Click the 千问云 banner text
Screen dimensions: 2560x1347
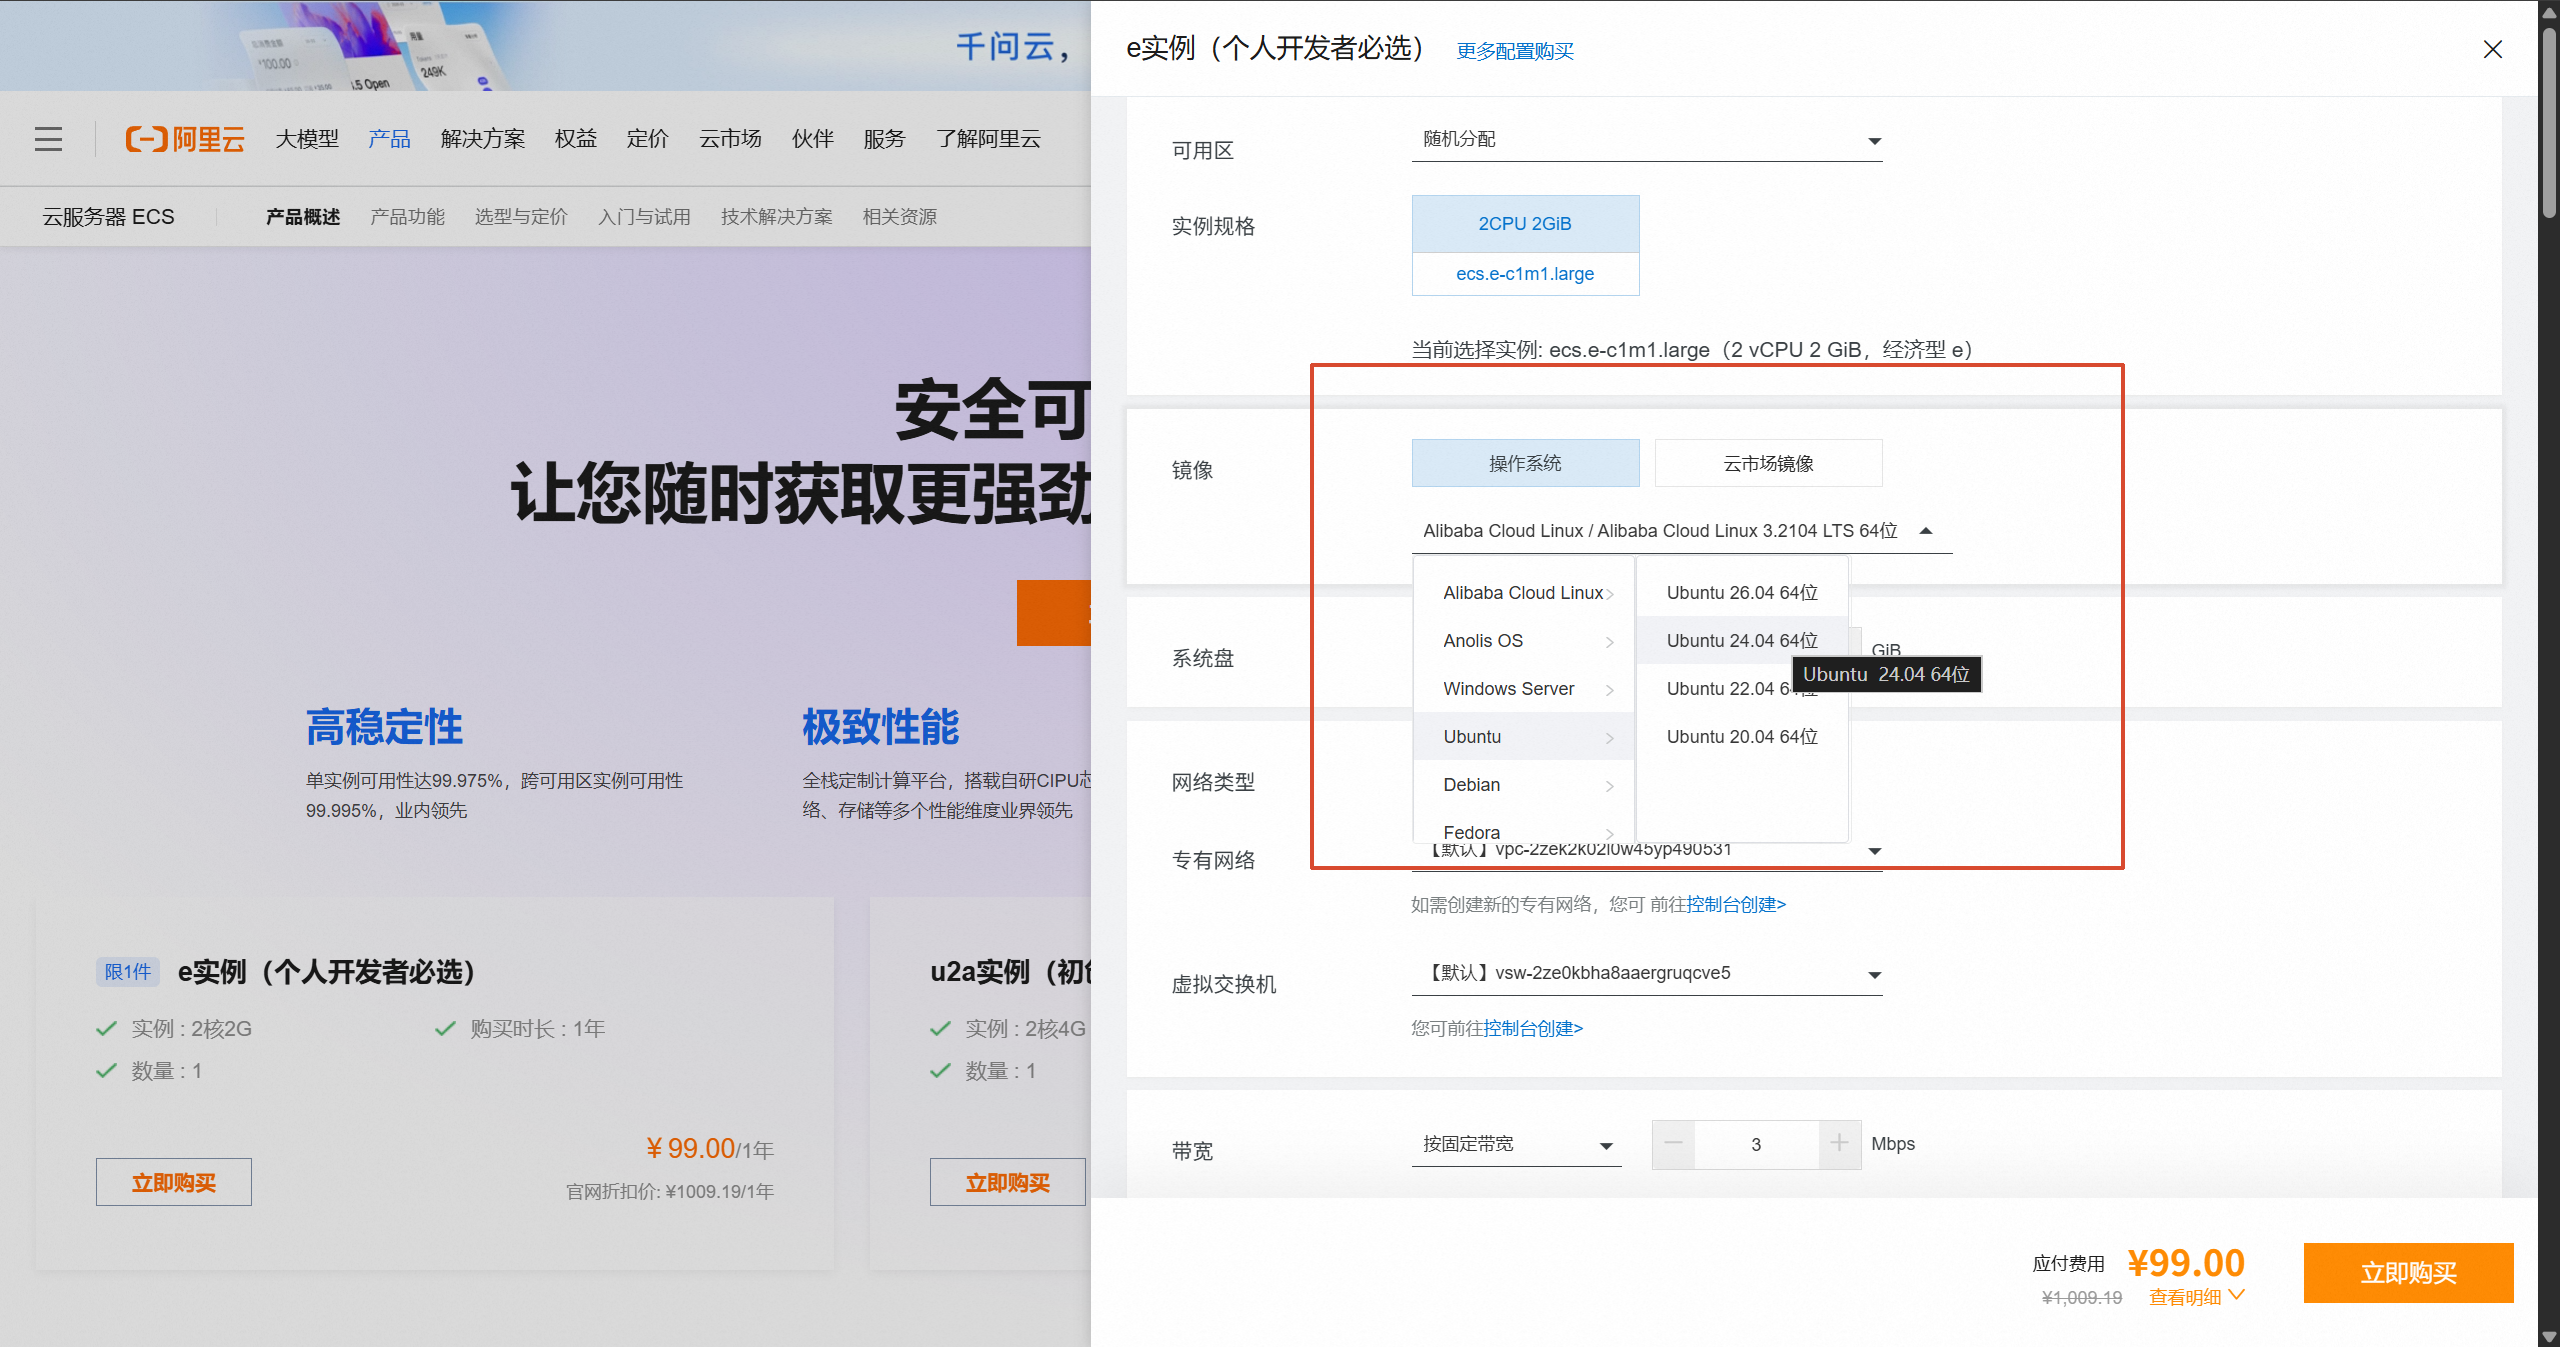1012,47
